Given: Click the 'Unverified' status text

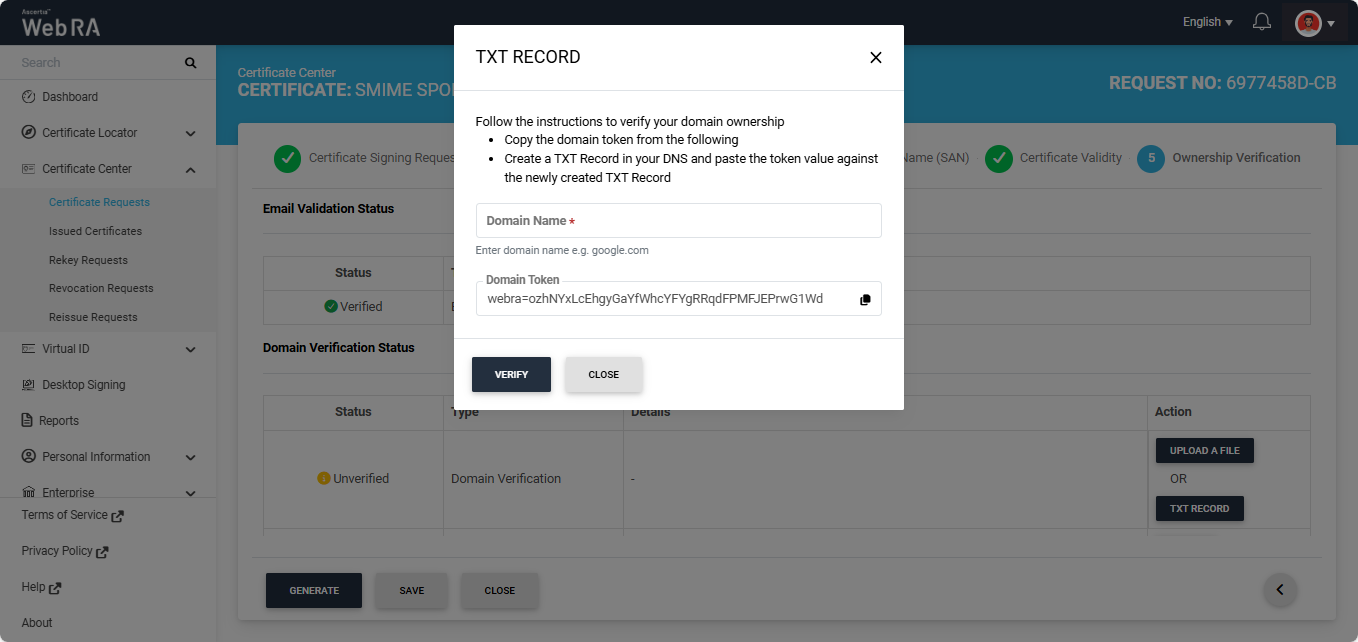Looking at the screenshot, I should 361,479.
